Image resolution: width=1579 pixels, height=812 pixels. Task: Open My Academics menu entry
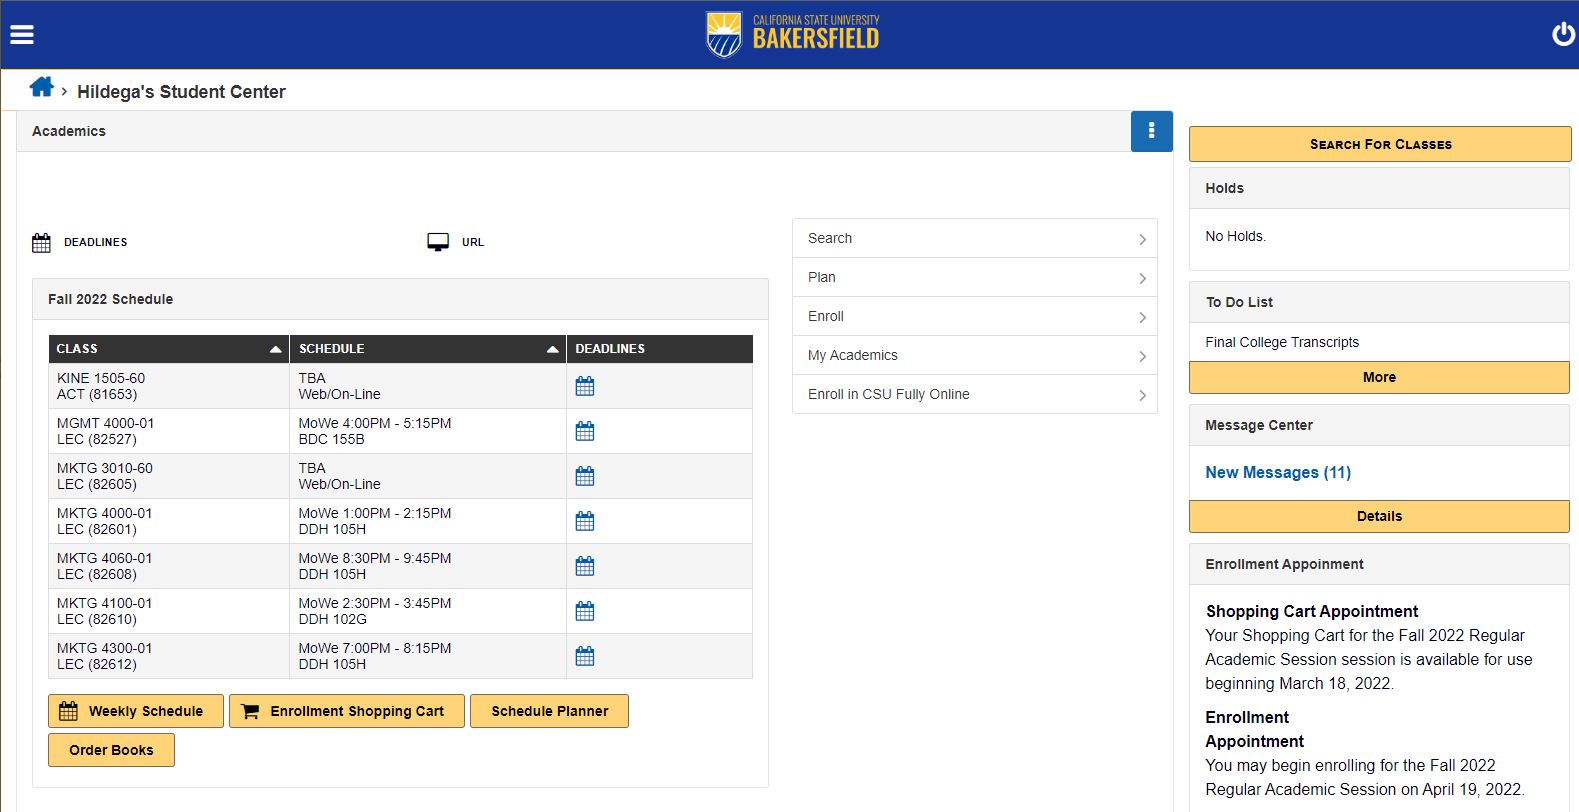[x=974, y=355]
